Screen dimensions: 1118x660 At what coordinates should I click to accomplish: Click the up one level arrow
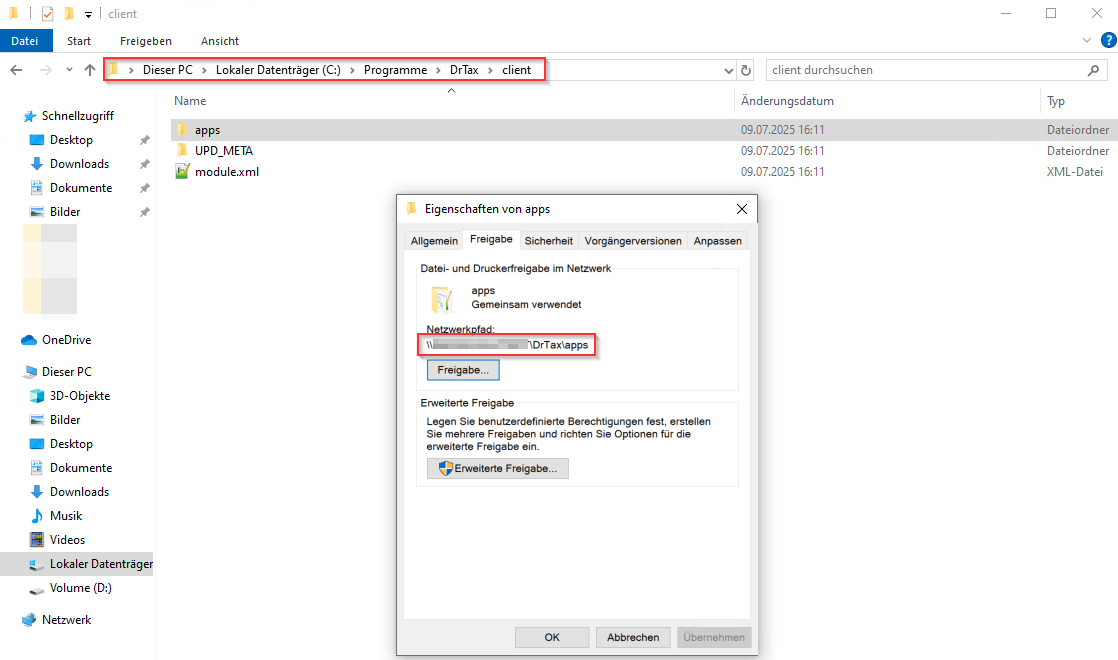point(90,70)
